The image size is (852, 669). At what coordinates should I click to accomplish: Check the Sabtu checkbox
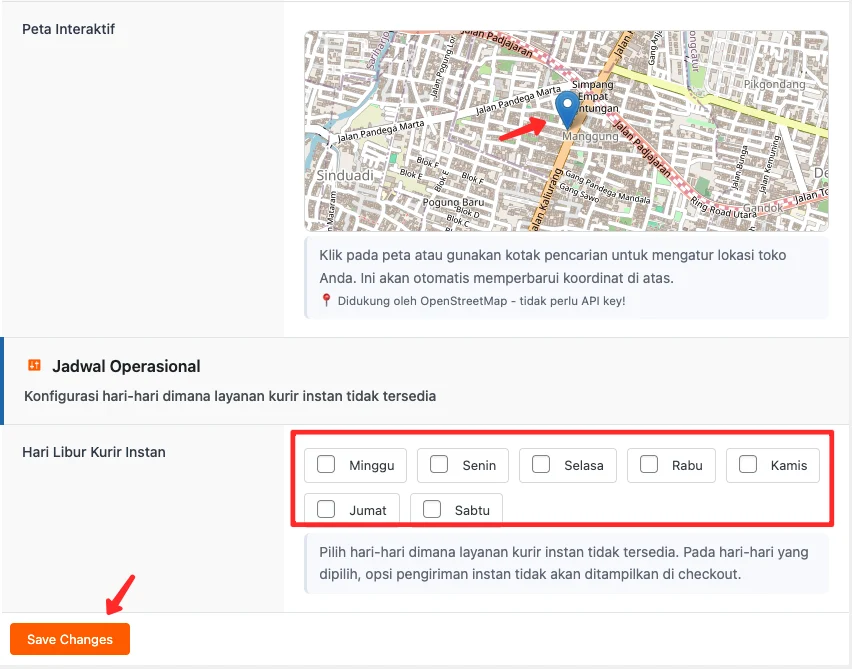(434, 509)
